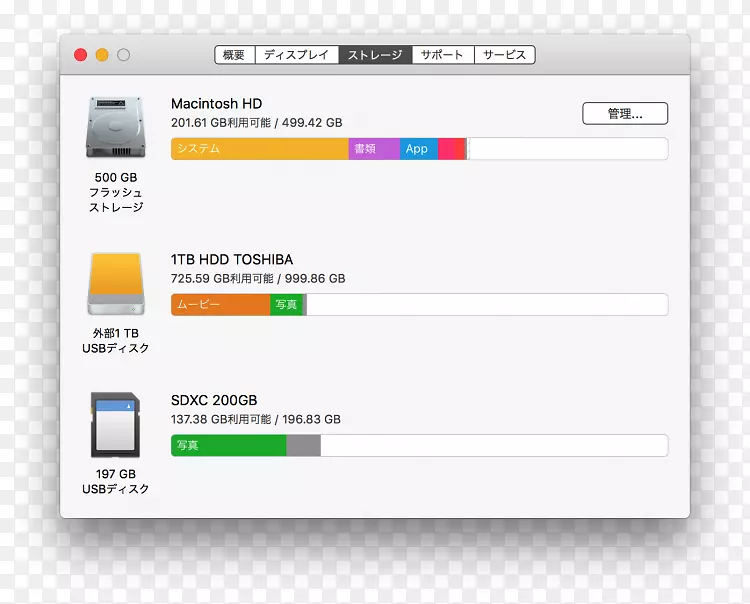Viewport: 750px width, 604px height.
Task: Select the ストレージ tab
Action: click(375, 55)
